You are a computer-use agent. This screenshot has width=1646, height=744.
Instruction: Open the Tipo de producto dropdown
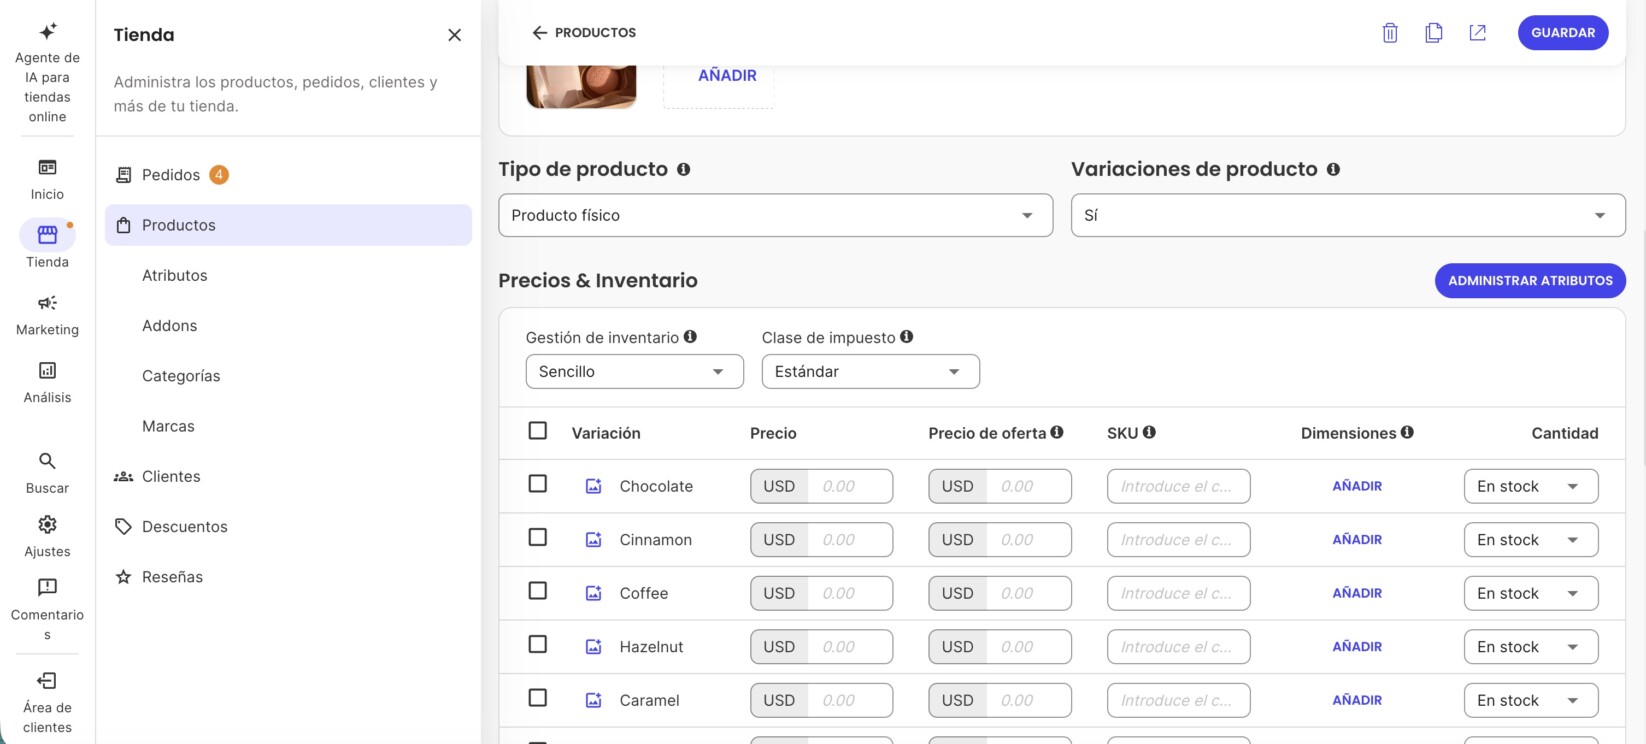click(x=776, y=215)
